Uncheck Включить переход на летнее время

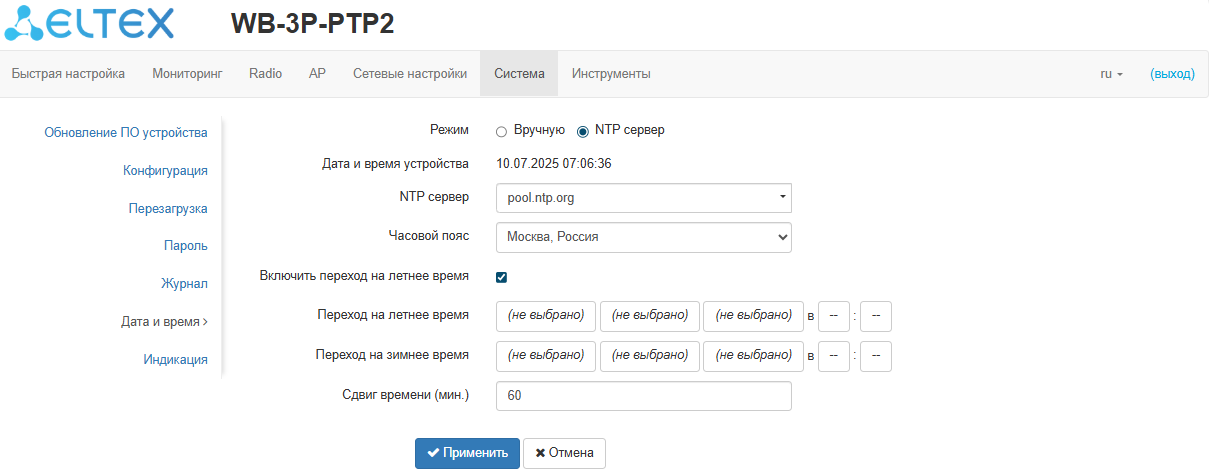pyautogui.click(x=502, y=277)
